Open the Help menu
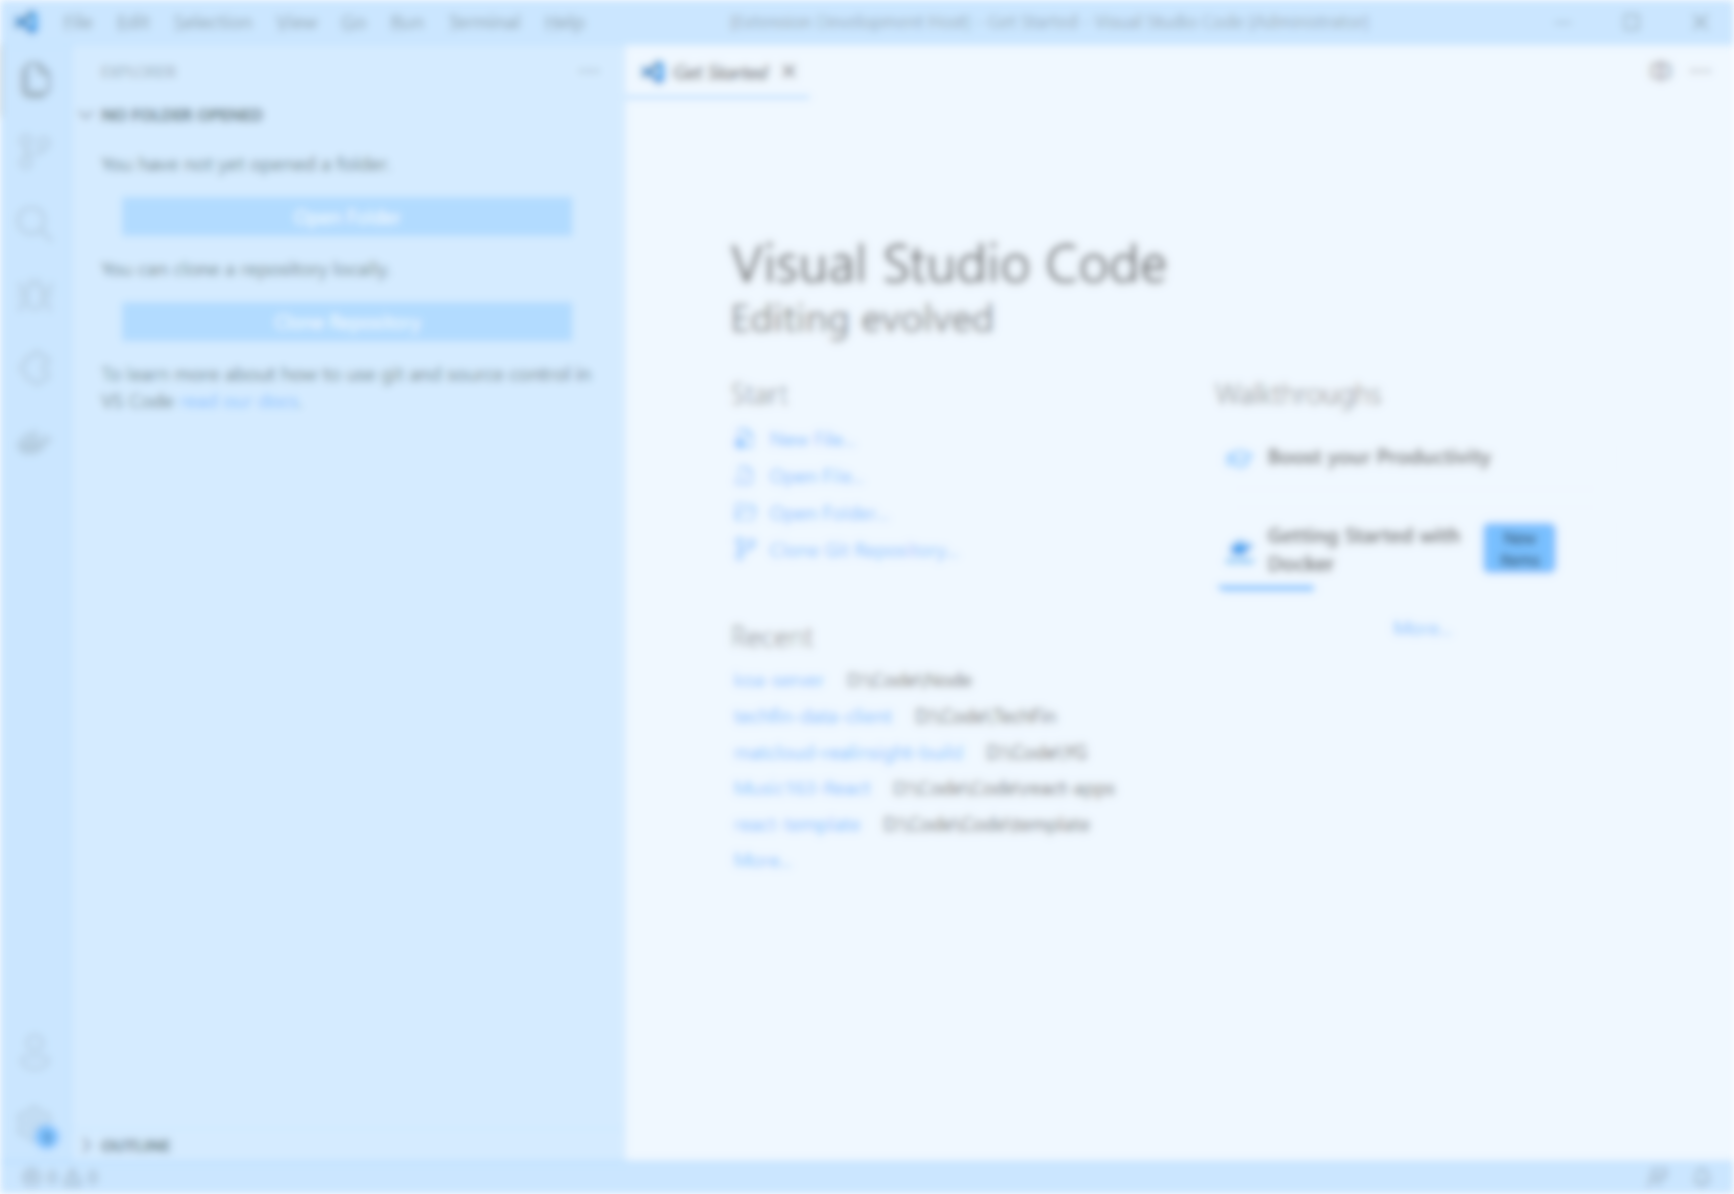Screen dimensions: 1734x1194 point(564,22)
